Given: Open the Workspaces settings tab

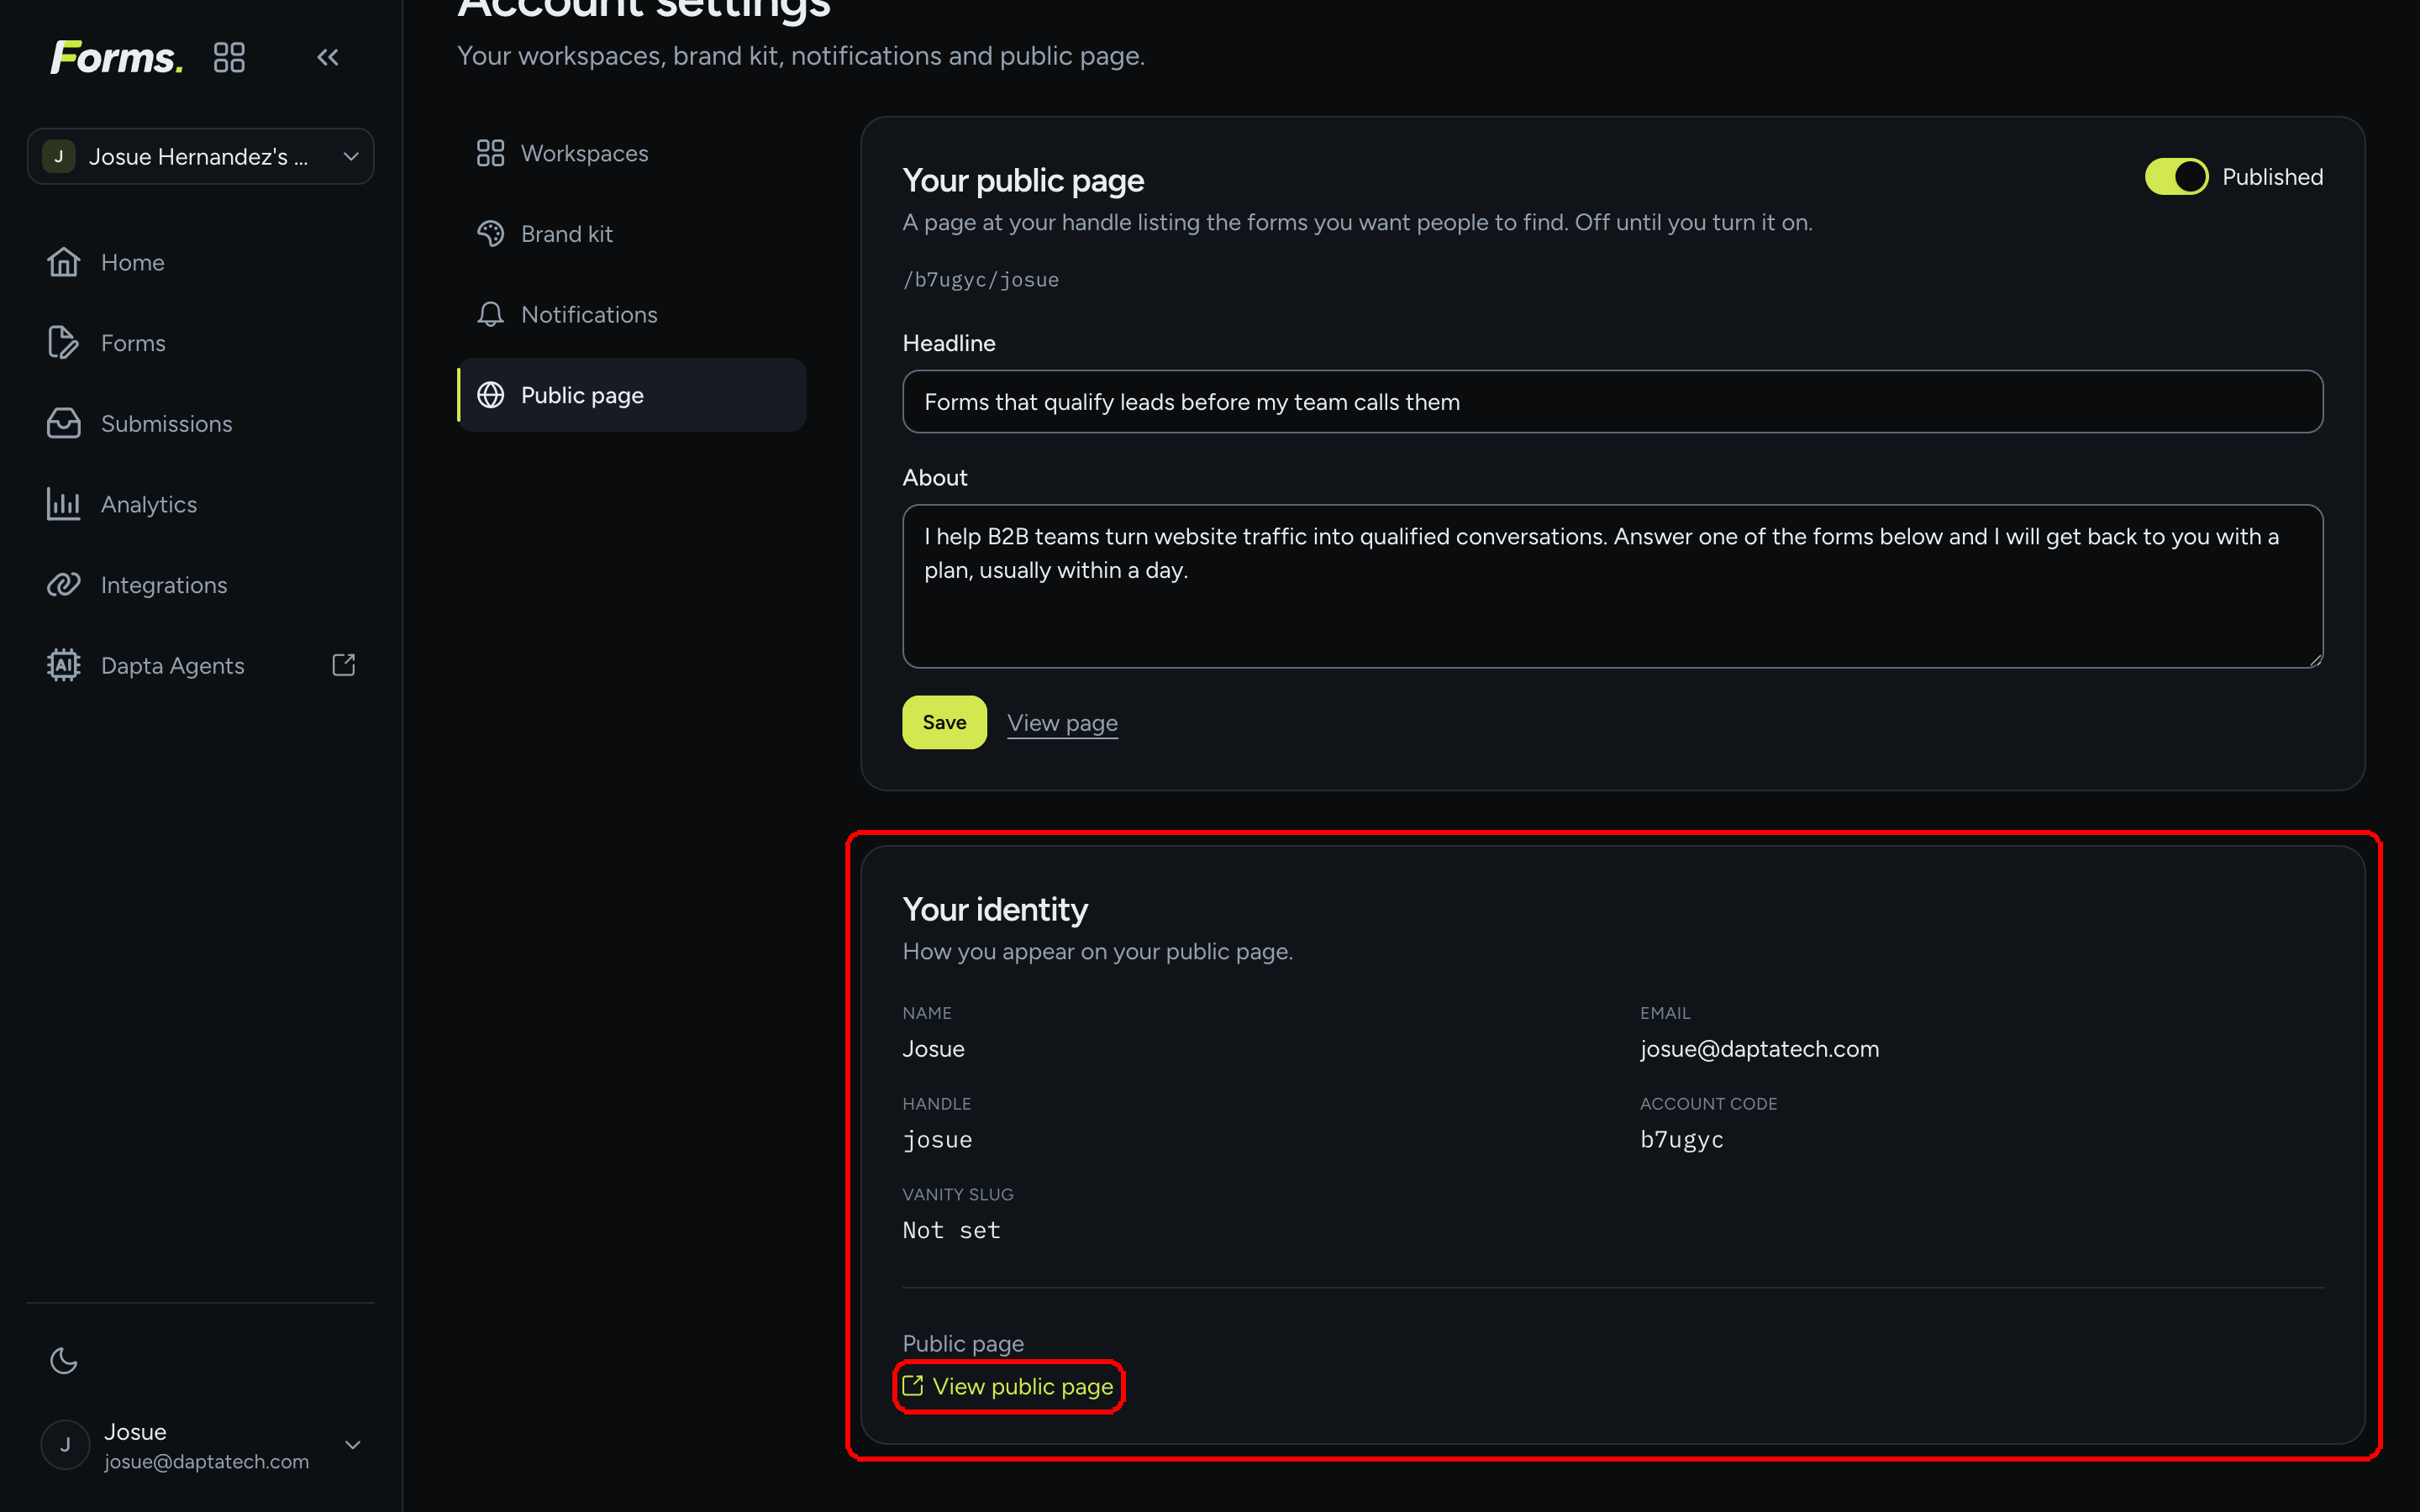Looking at the screenshot, I should tap(632, 153).
